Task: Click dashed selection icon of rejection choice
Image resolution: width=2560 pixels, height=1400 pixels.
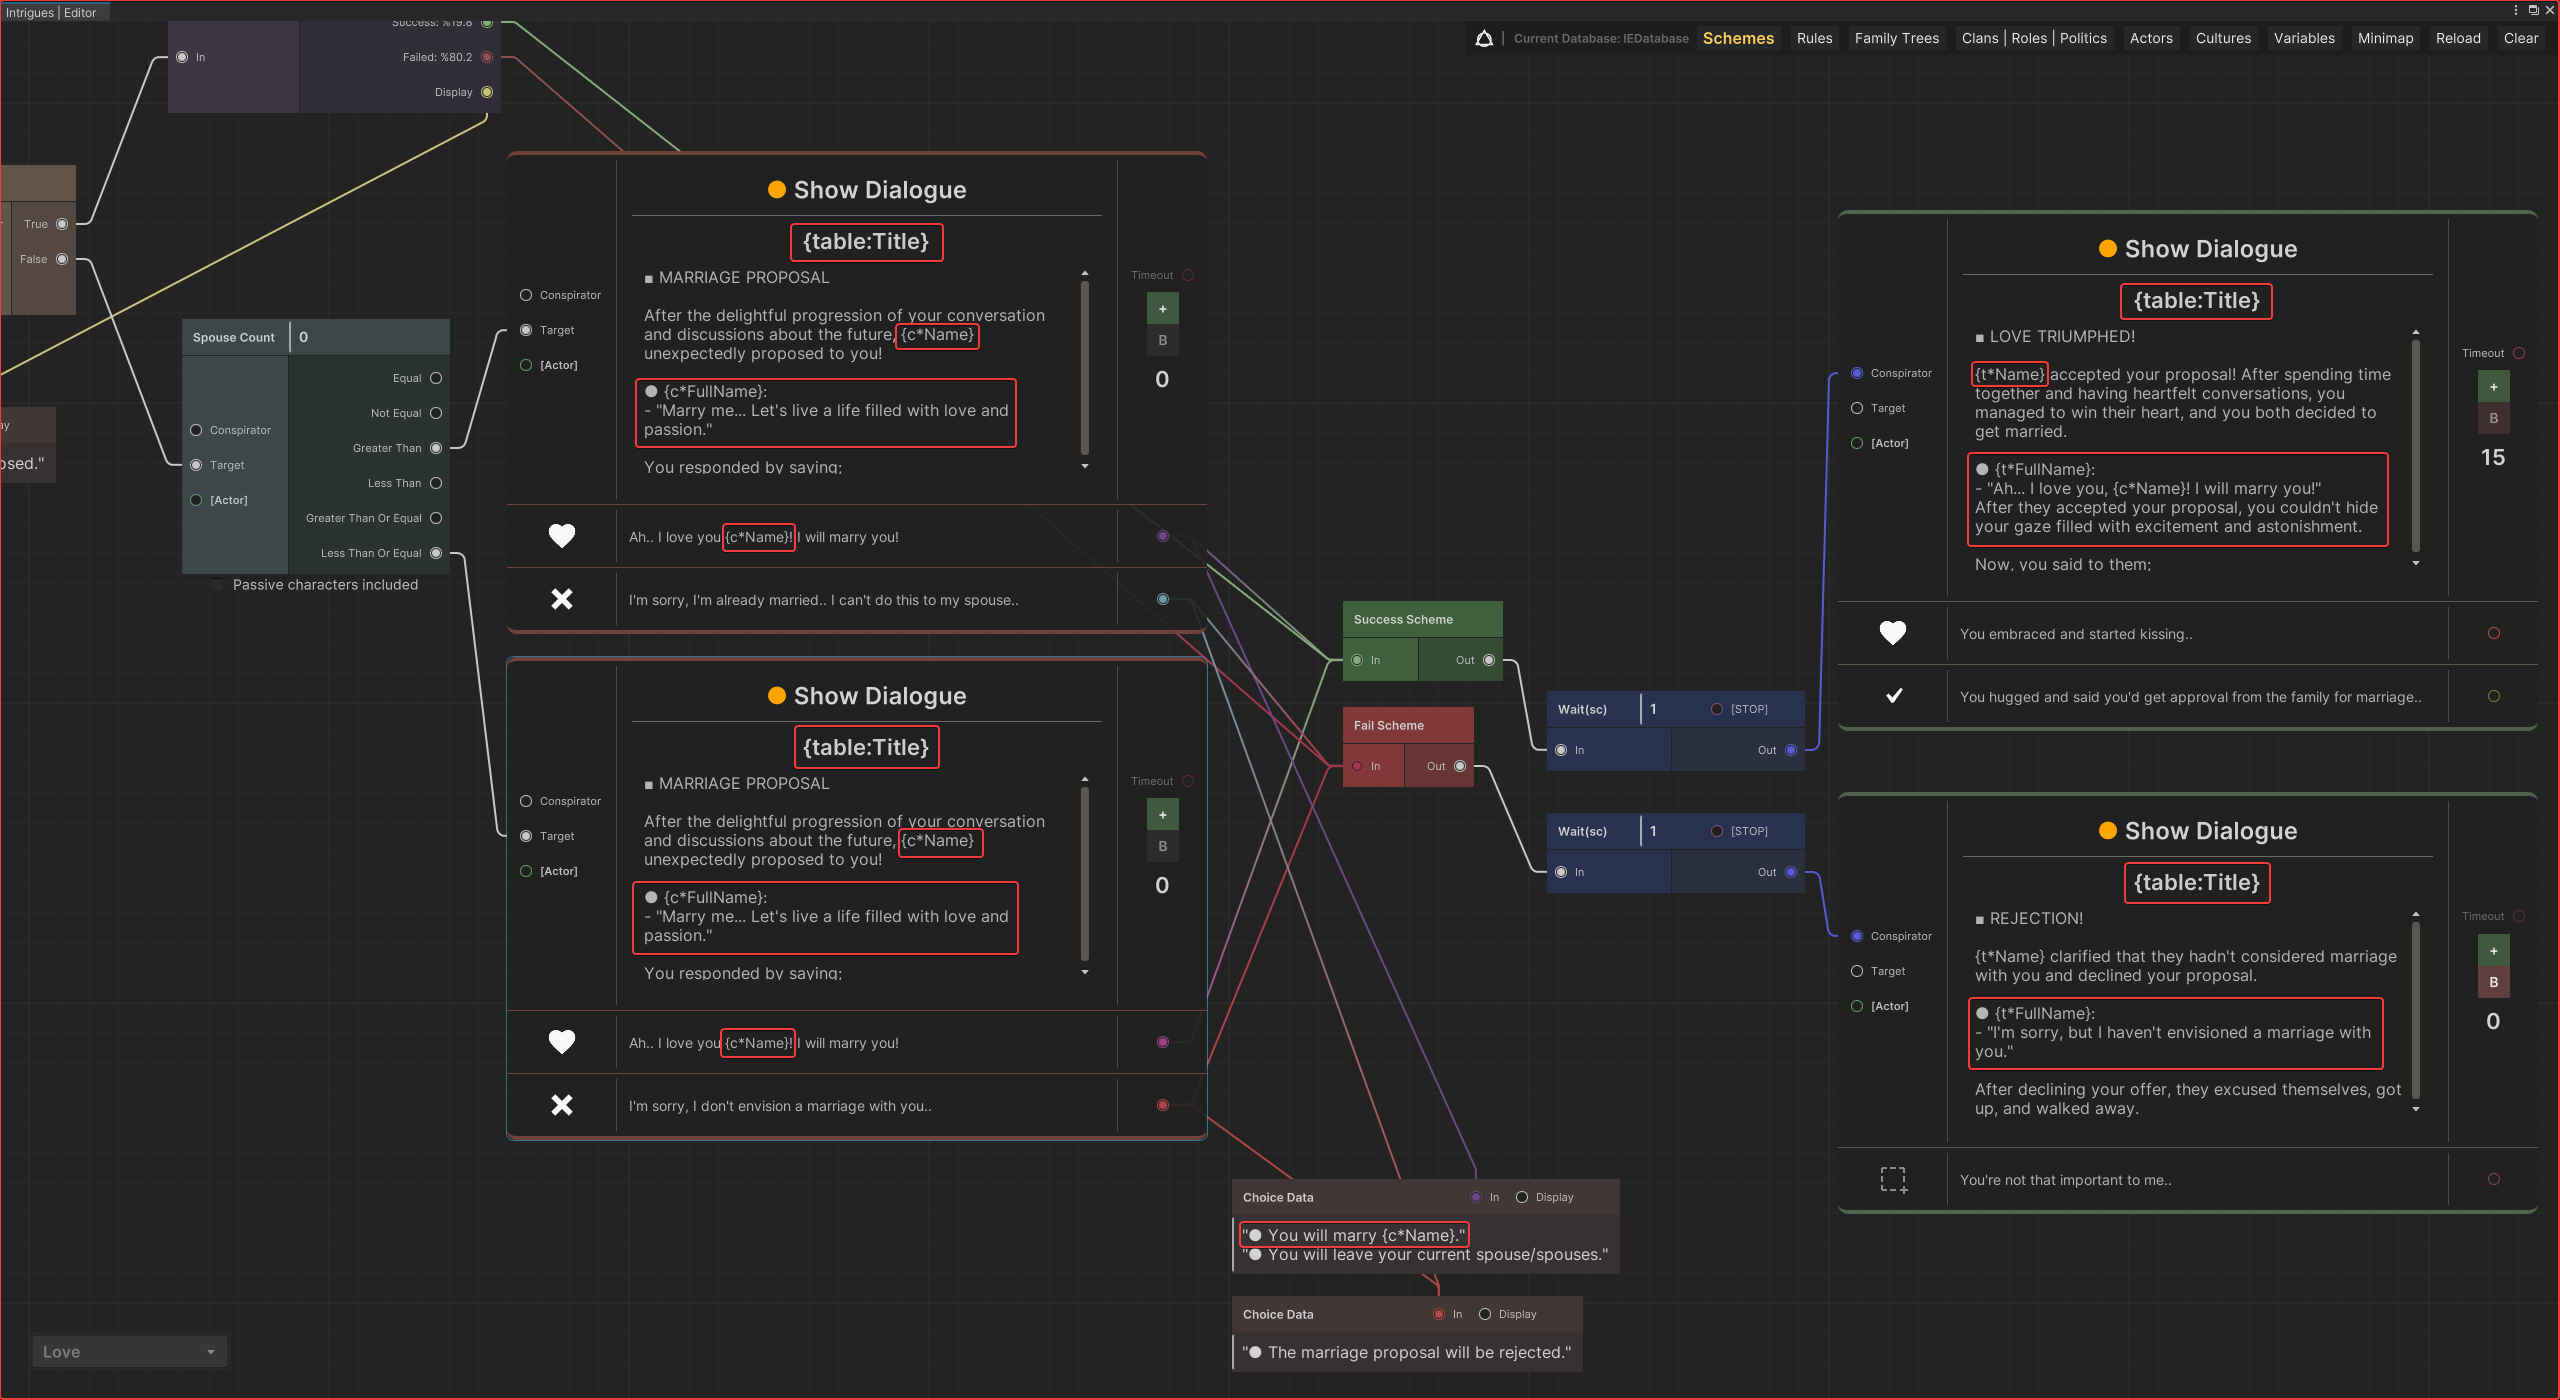Action: coord(1893,1179)
